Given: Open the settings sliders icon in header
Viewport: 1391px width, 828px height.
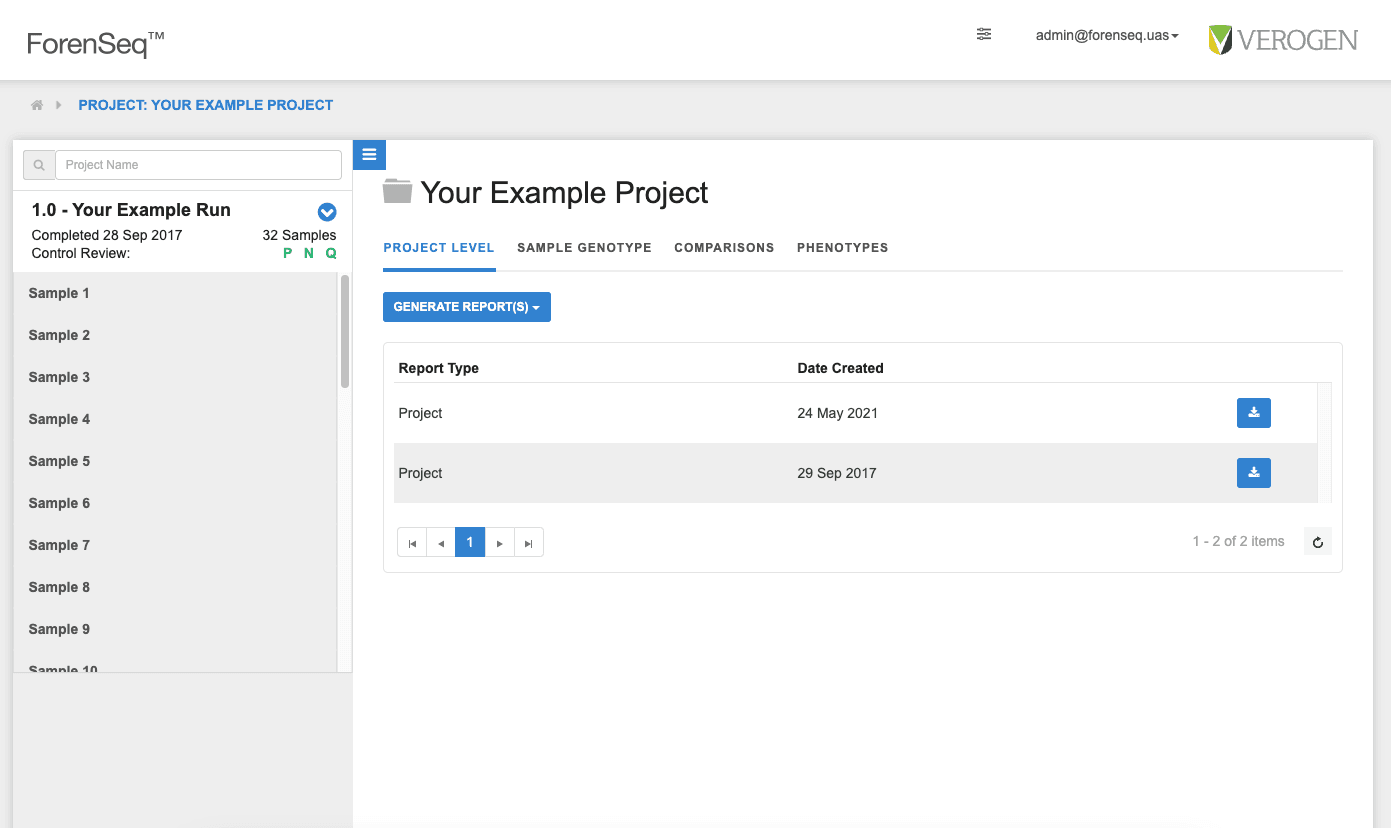Looking at the screenshot, I should (984, 34).
